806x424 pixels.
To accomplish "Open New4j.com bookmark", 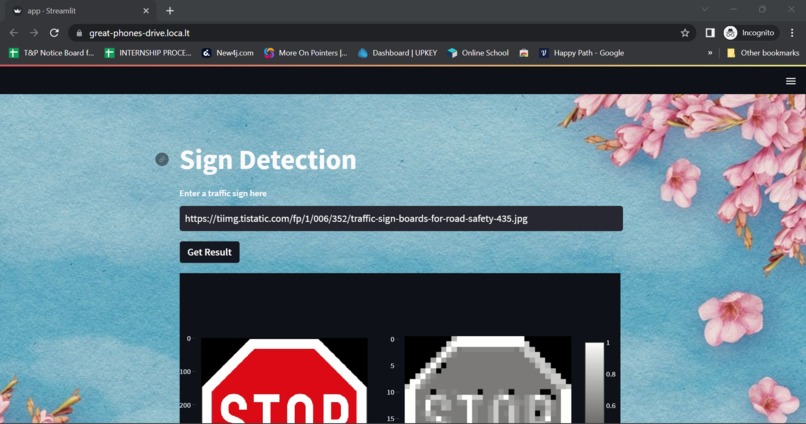I will (x=228, y=53).
